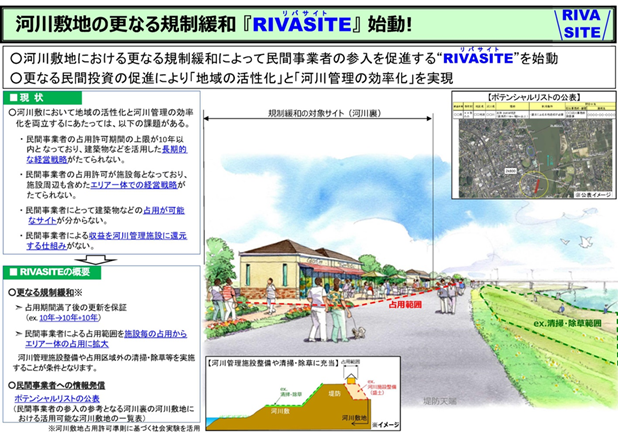Click the 堤防天端 label on the road
The height and width of the screenshot is (437, 618).
tap(440, 401)
